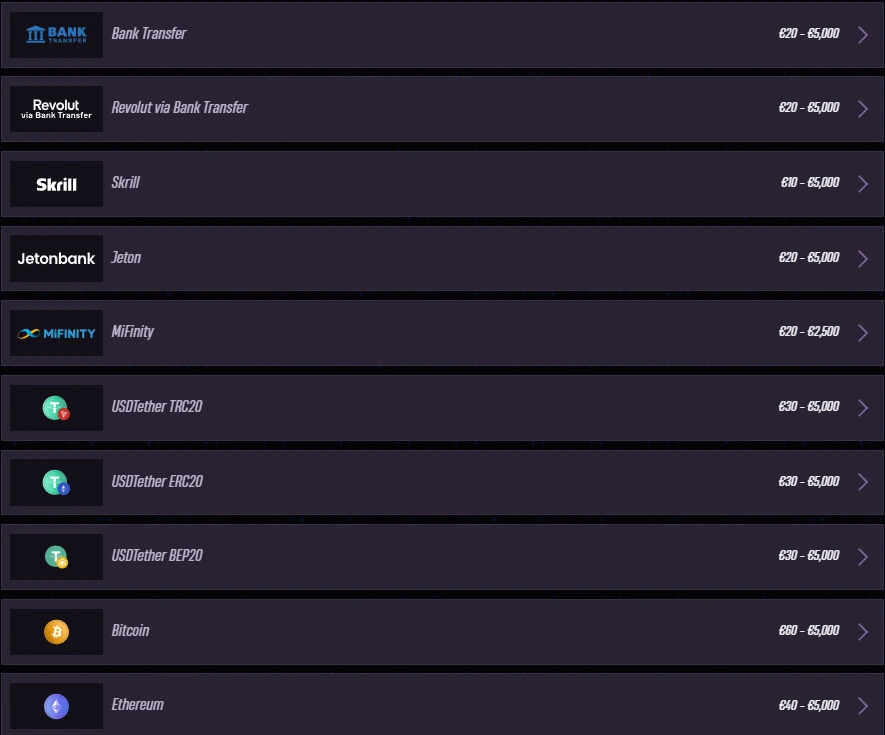Click the Bank Transfer bank icon
Screen dimensions: 885x735
click(56, 33)
